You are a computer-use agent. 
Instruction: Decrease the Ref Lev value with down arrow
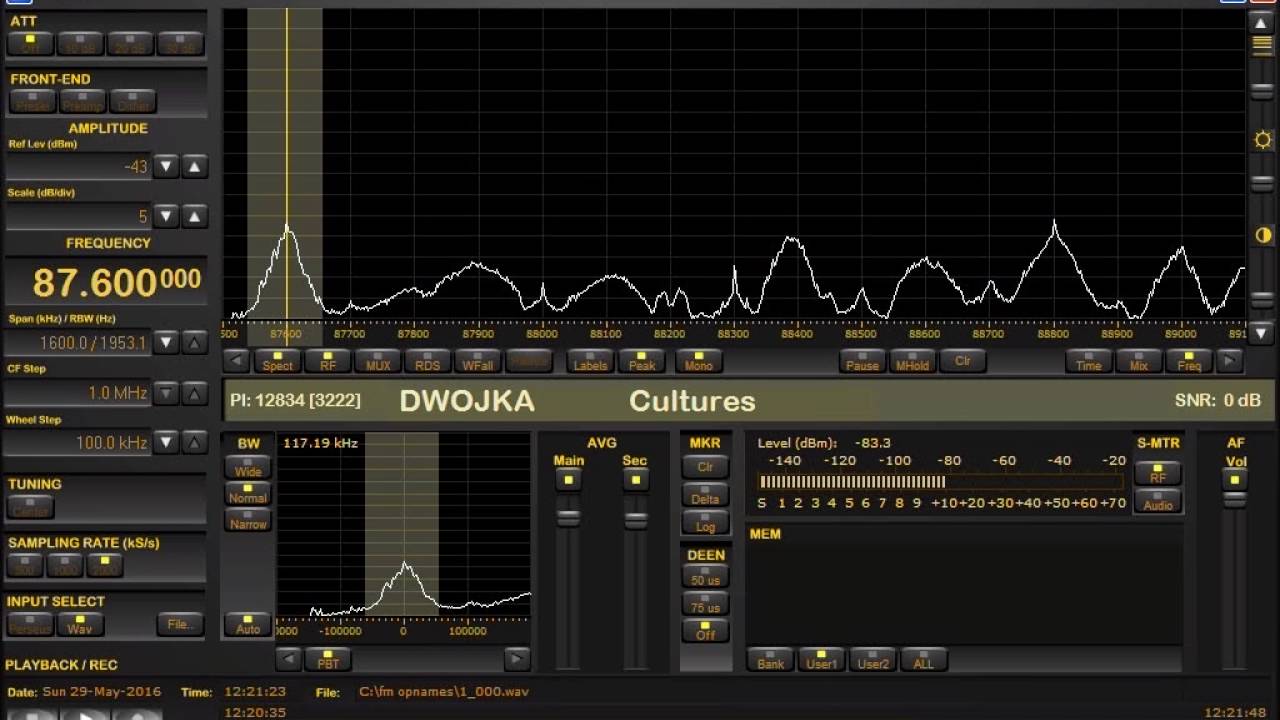166,167
